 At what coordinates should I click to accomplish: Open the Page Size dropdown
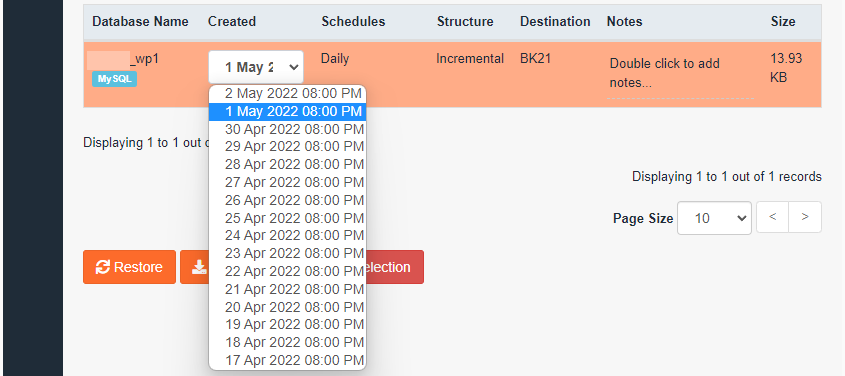coord(714,218)
